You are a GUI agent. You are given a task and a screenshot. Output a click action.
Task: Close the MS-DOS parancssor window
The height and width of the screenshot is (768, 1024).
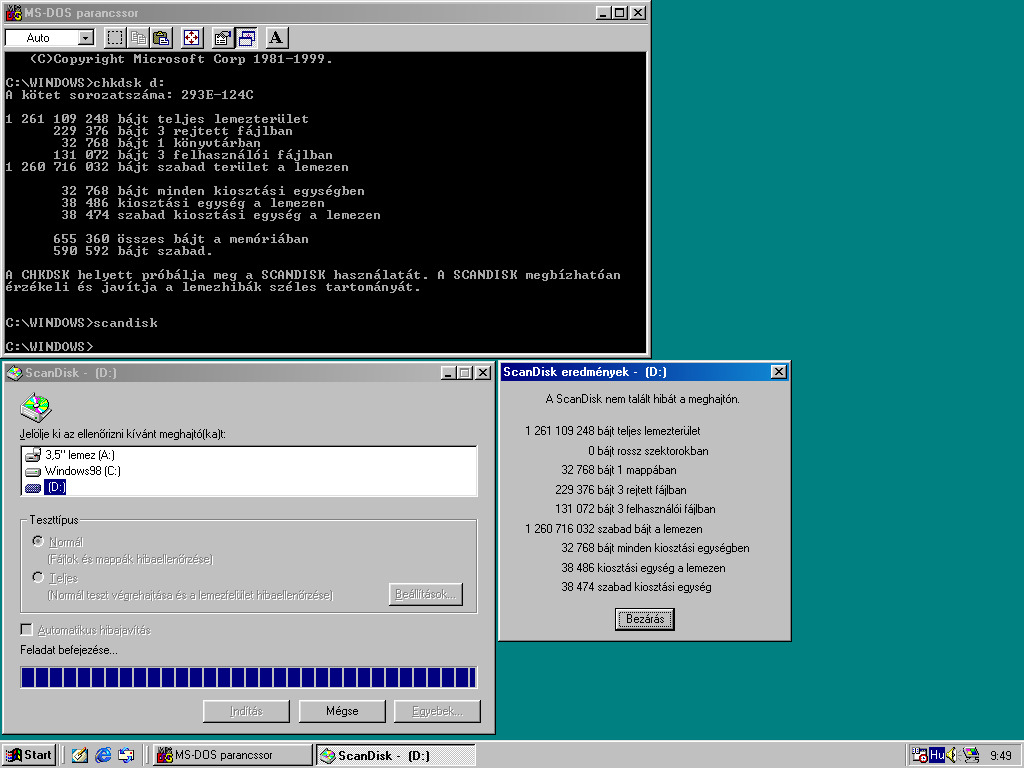[638, 12]
